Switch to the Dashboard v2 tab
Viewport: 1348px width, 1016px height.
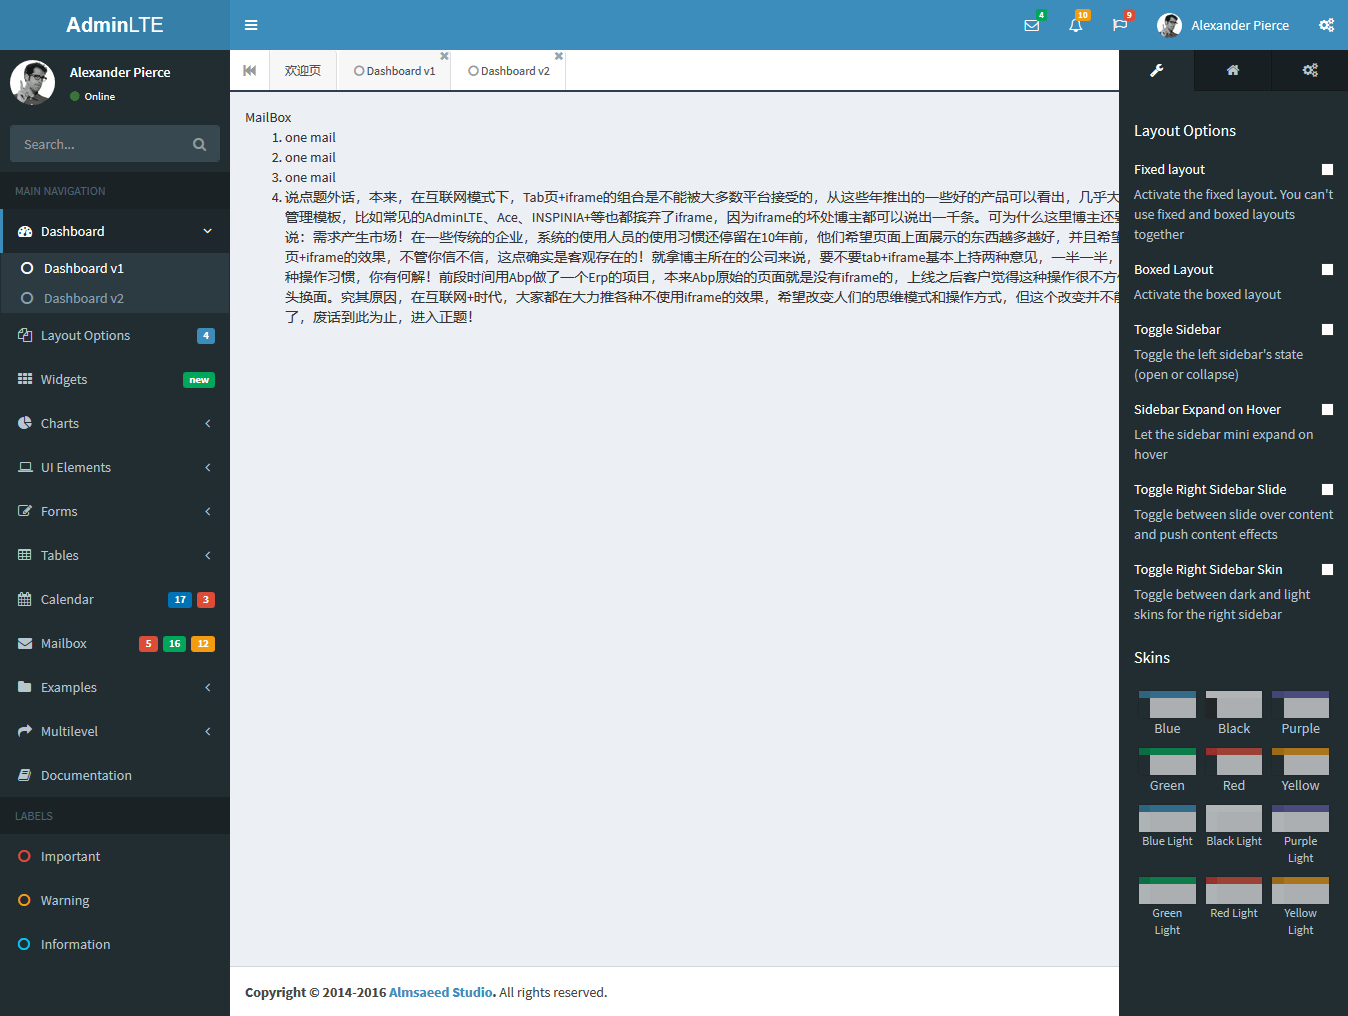click(x=508, y=70)
